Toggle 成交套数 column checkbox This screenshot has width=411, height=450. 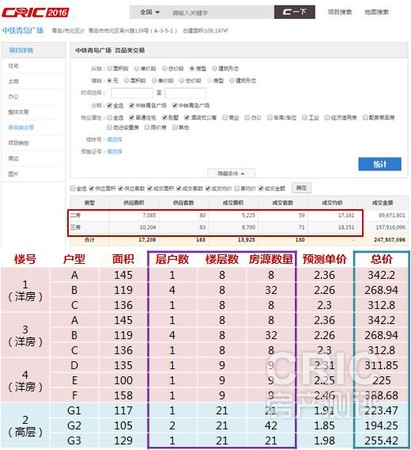tap(179, 188)
